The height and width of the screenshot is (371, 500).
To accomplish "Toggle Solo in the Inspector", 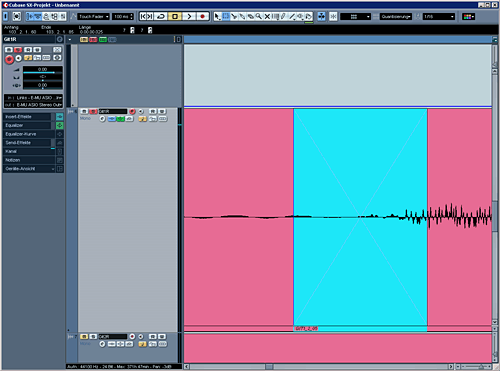I will point(18,50).
